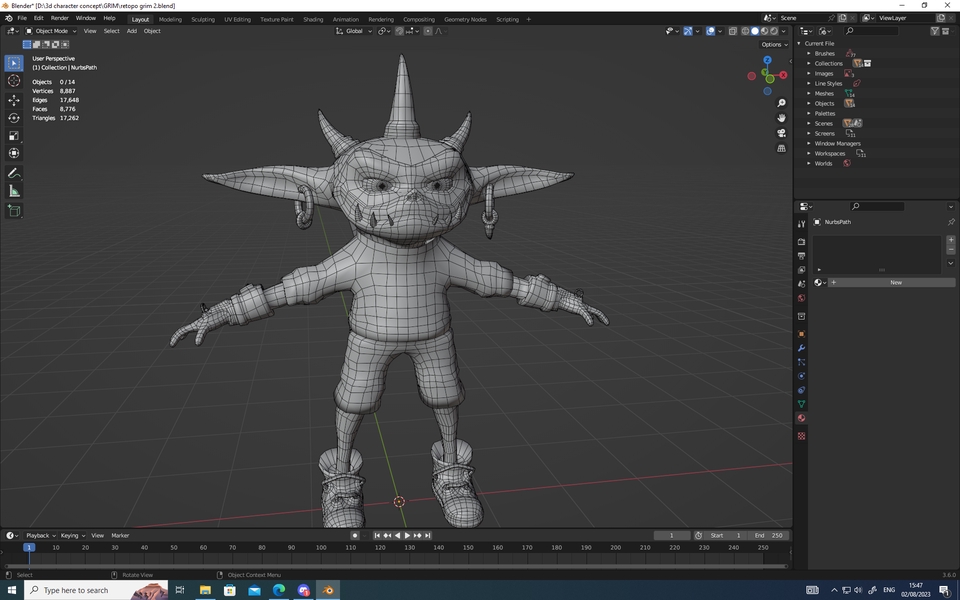Open the Playback dropdown in timeline
The image size is (960, 600).
tap(41, 536)
